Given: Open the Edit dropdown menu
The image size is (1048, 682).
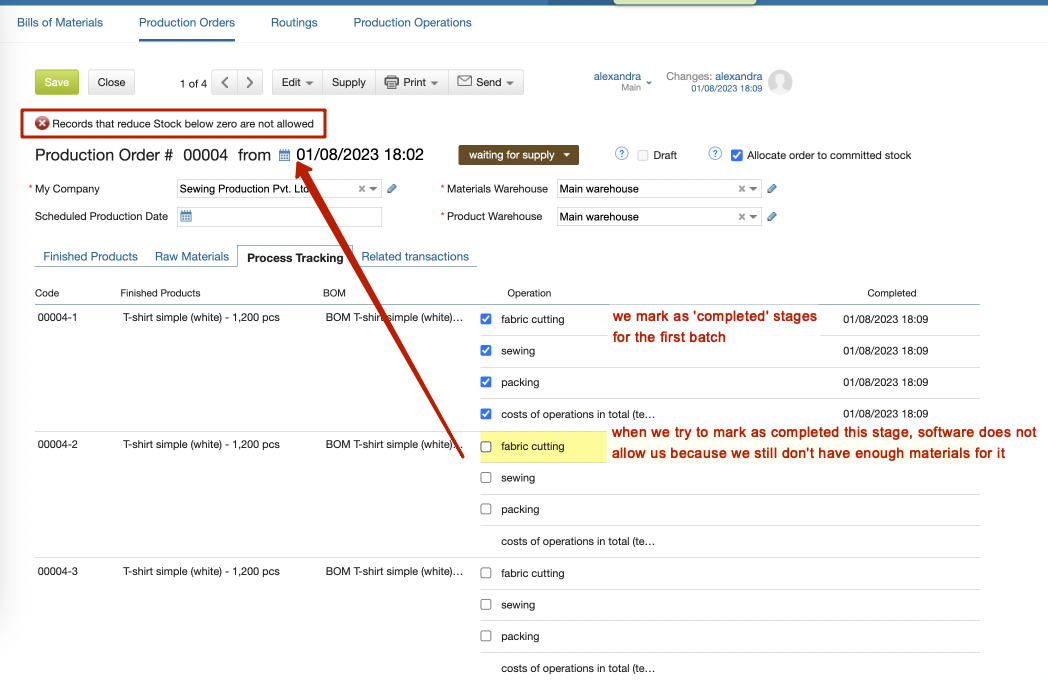Looking at the screenshot, I should pos(297,82).
